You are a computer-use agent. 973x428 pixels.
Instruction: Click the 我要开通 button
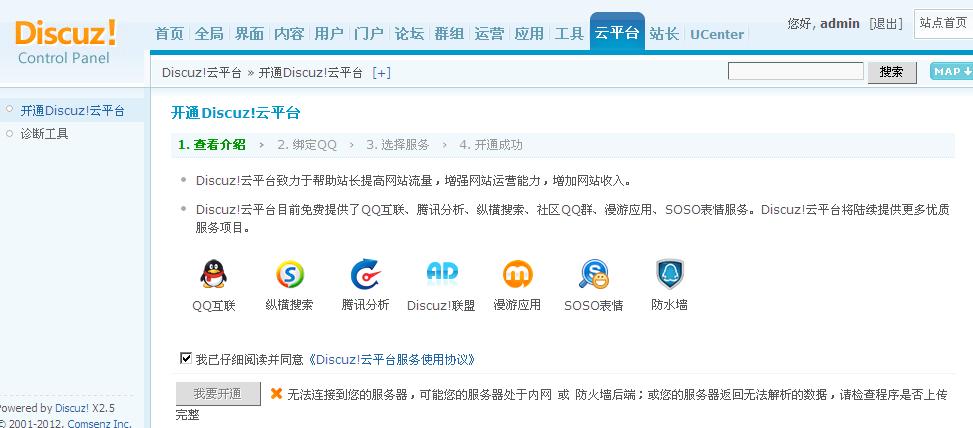pyautogui.click(x=218, y=393)
